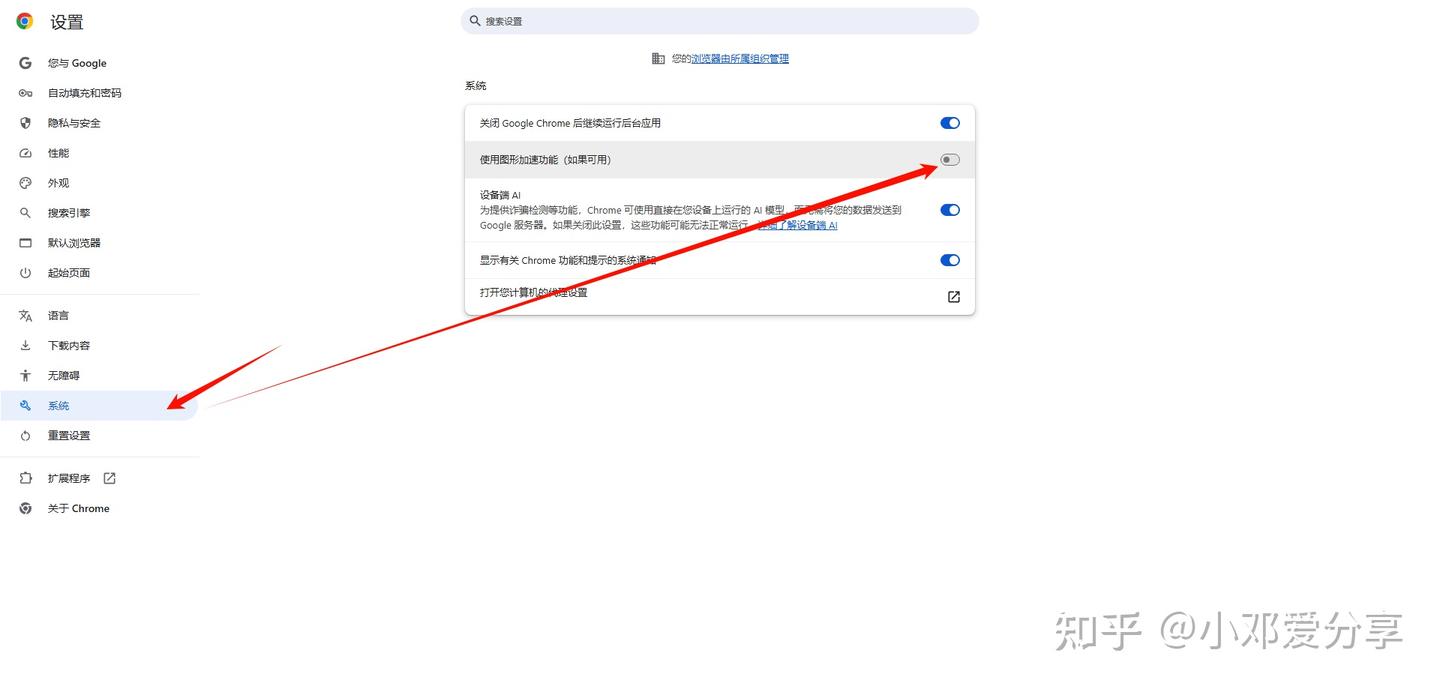Open proxy settings via external-link icon

[x=954, y=297]
